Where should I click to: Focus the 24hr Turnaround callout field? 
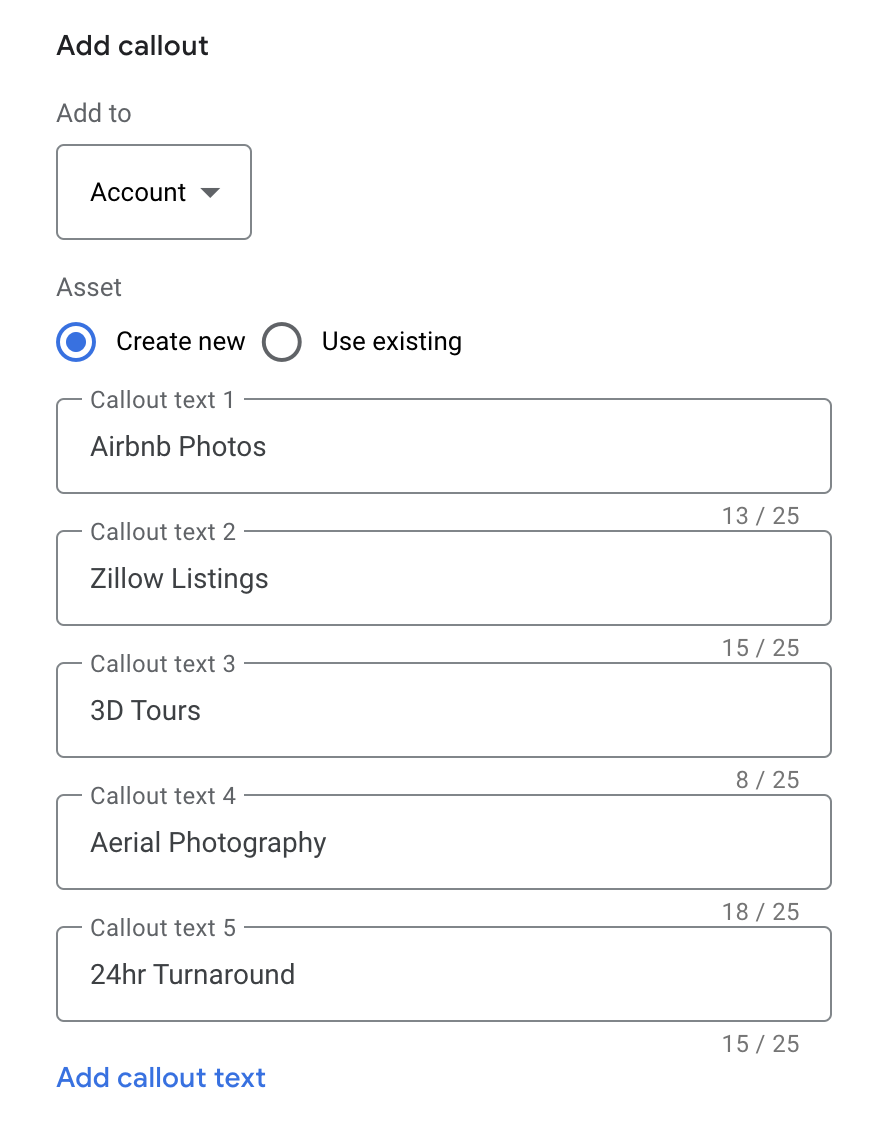pyautogui.click(x=443, y=975)
